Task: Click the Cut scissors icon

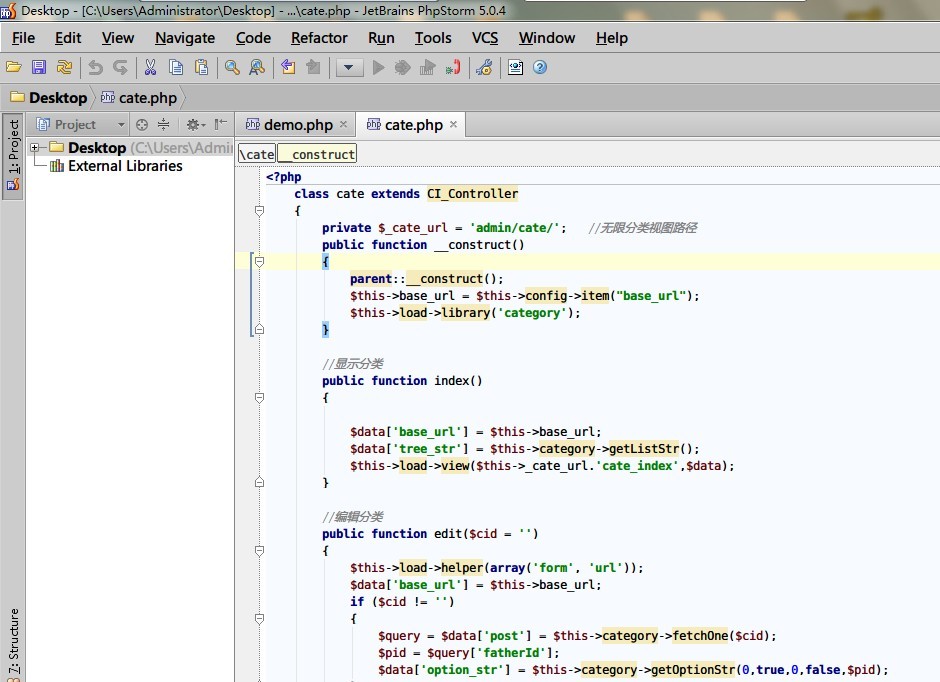Action: [150, 68]
